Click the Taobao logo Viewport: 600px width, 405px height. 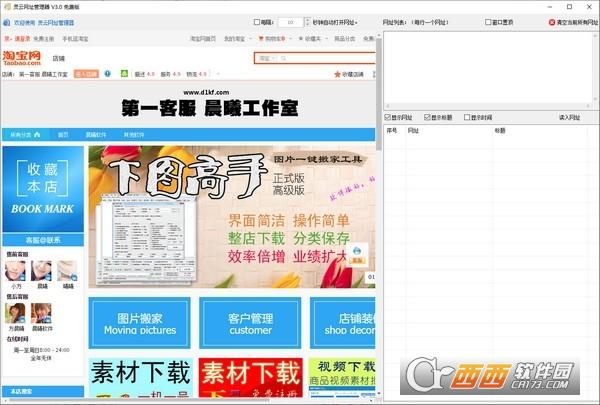pos(22,58)
